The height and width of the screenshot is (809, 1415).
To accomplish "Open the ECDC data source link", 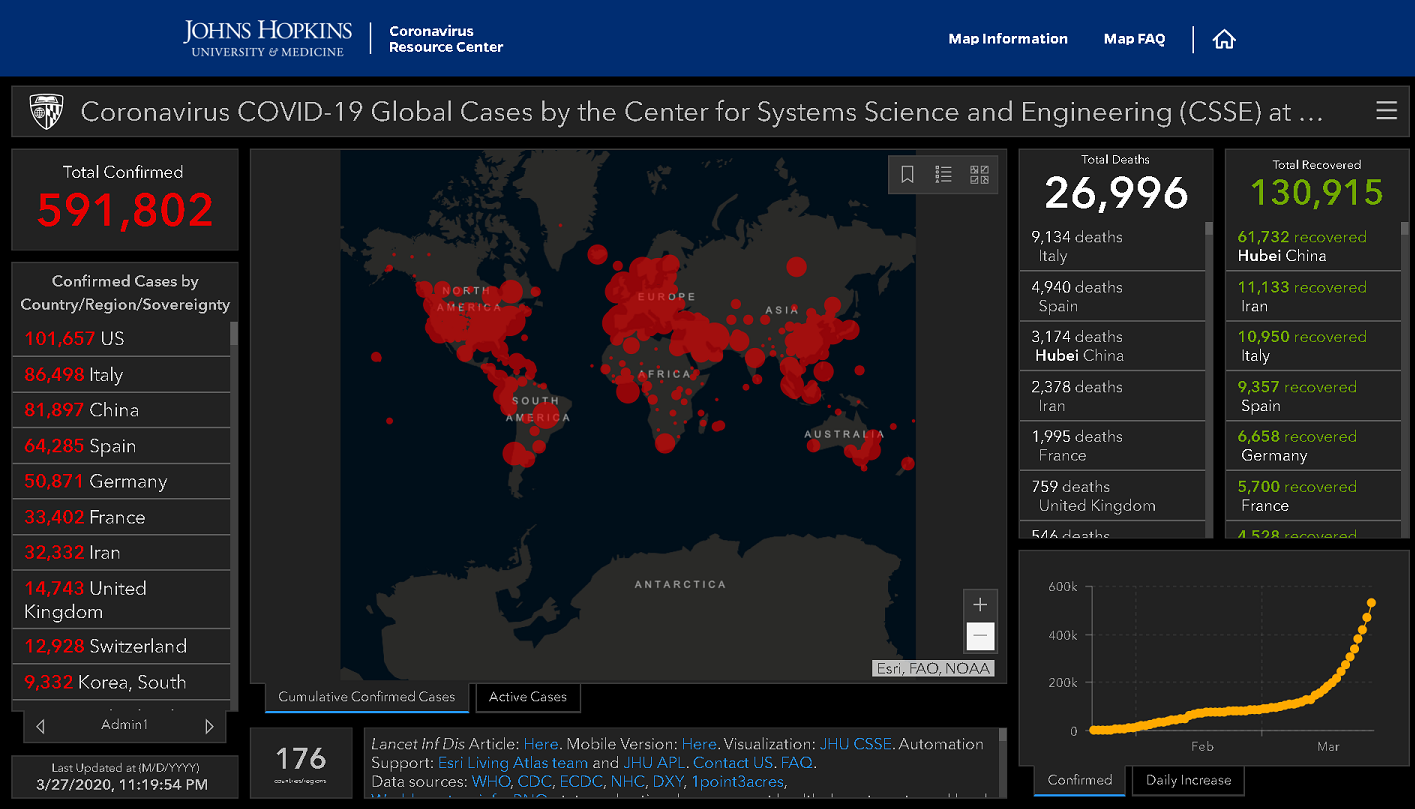I will (x=582, y=782).
